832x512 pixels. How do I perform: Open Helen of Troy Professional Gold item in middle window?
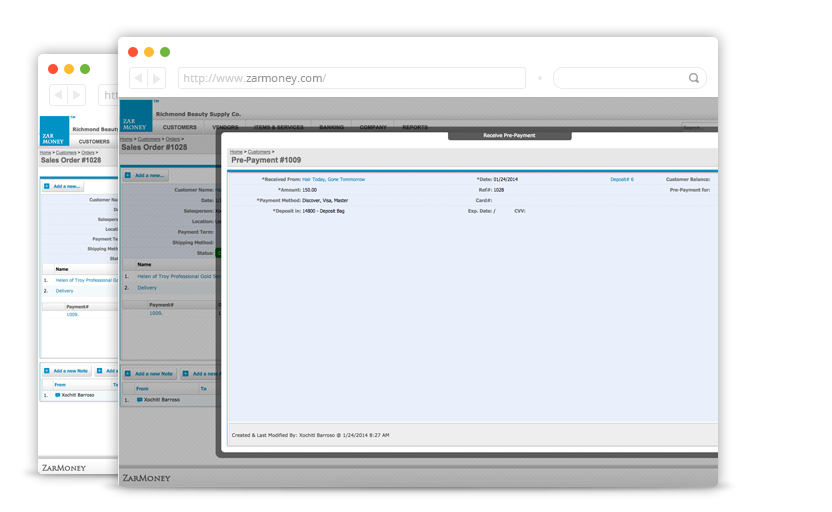tap(178, 276)
